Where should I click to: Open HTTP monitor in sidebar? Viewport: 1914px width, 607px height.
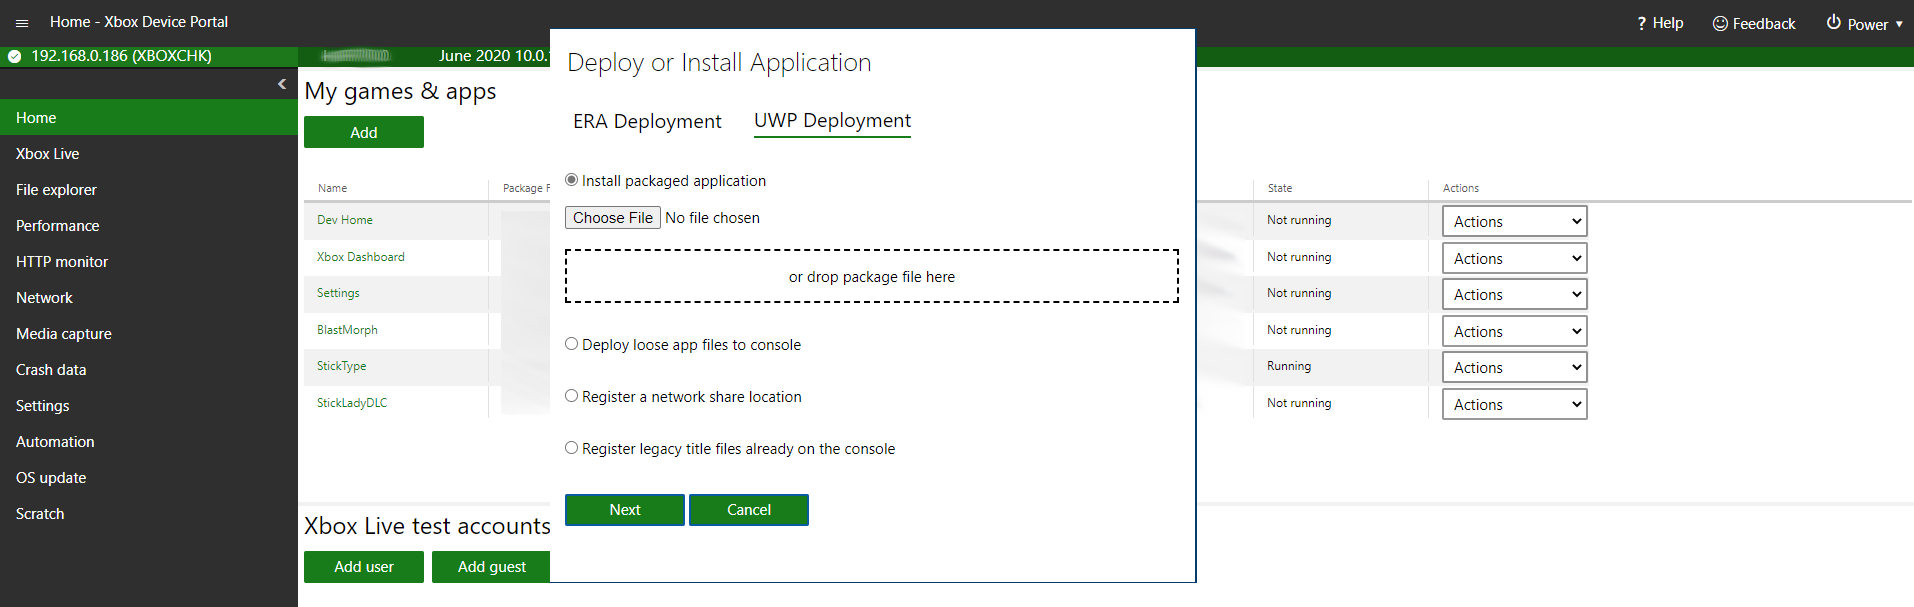click(x=149, y=261)
